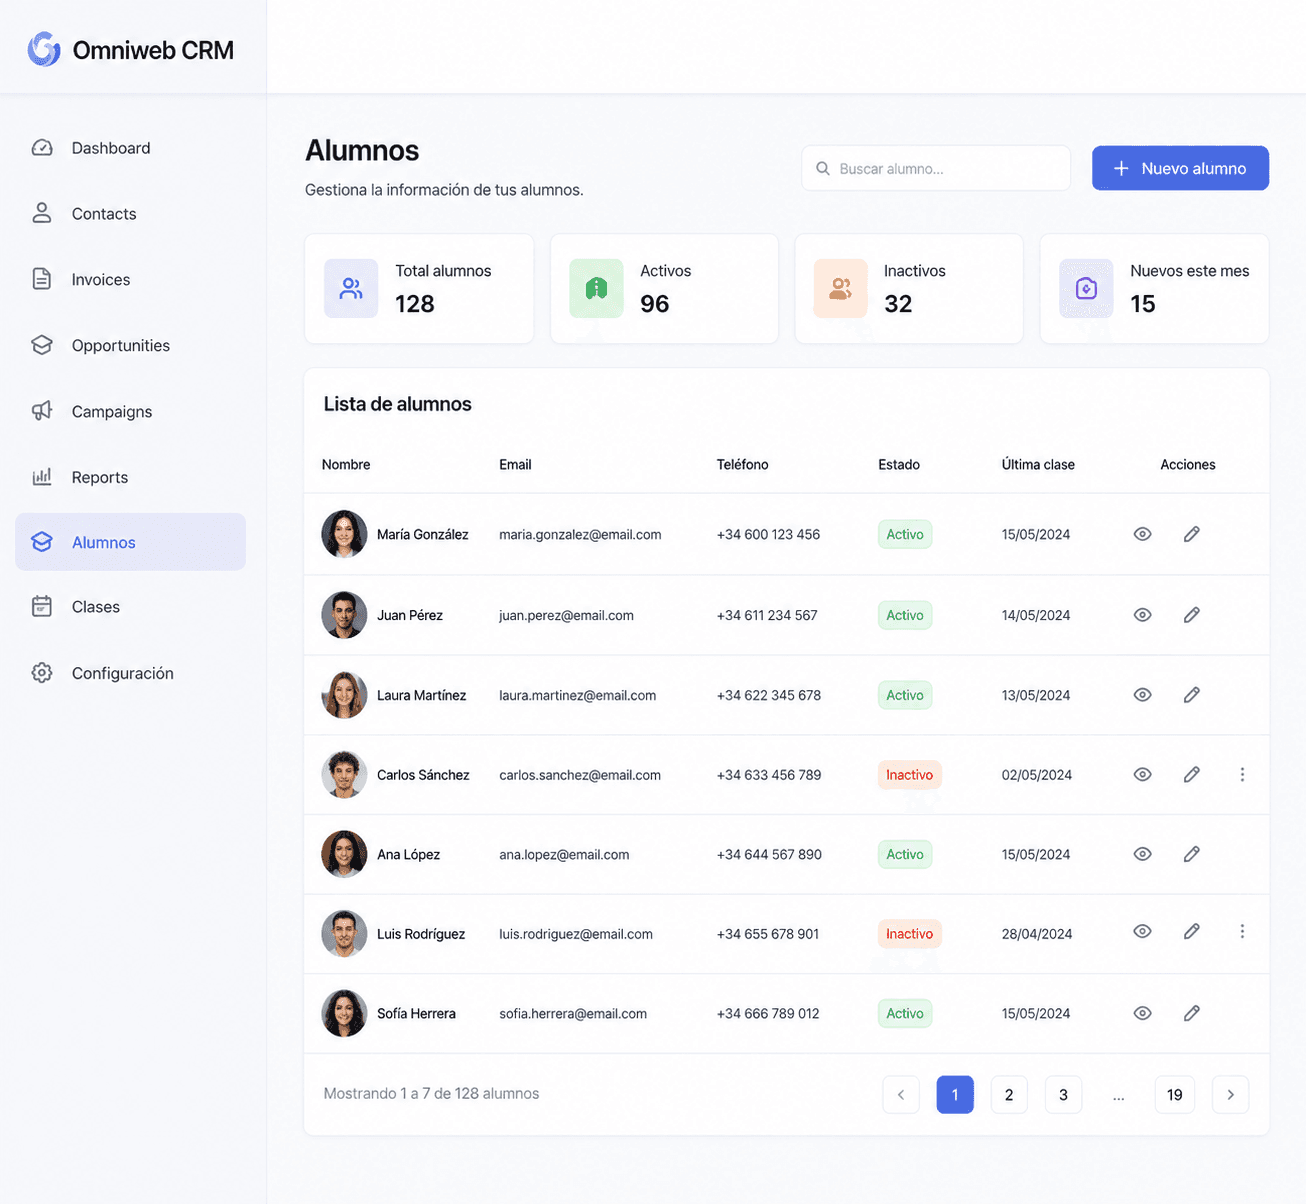The image size is (1306, 1204).
Task: Edit Ana López with the pencil icon
Action: (x=1191, y=854)
